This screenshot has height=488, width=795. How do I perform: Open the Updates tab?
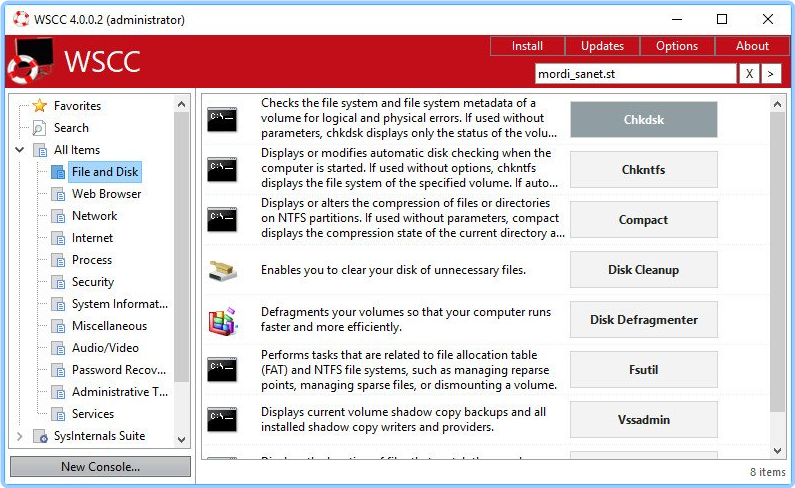click(602, 46)
